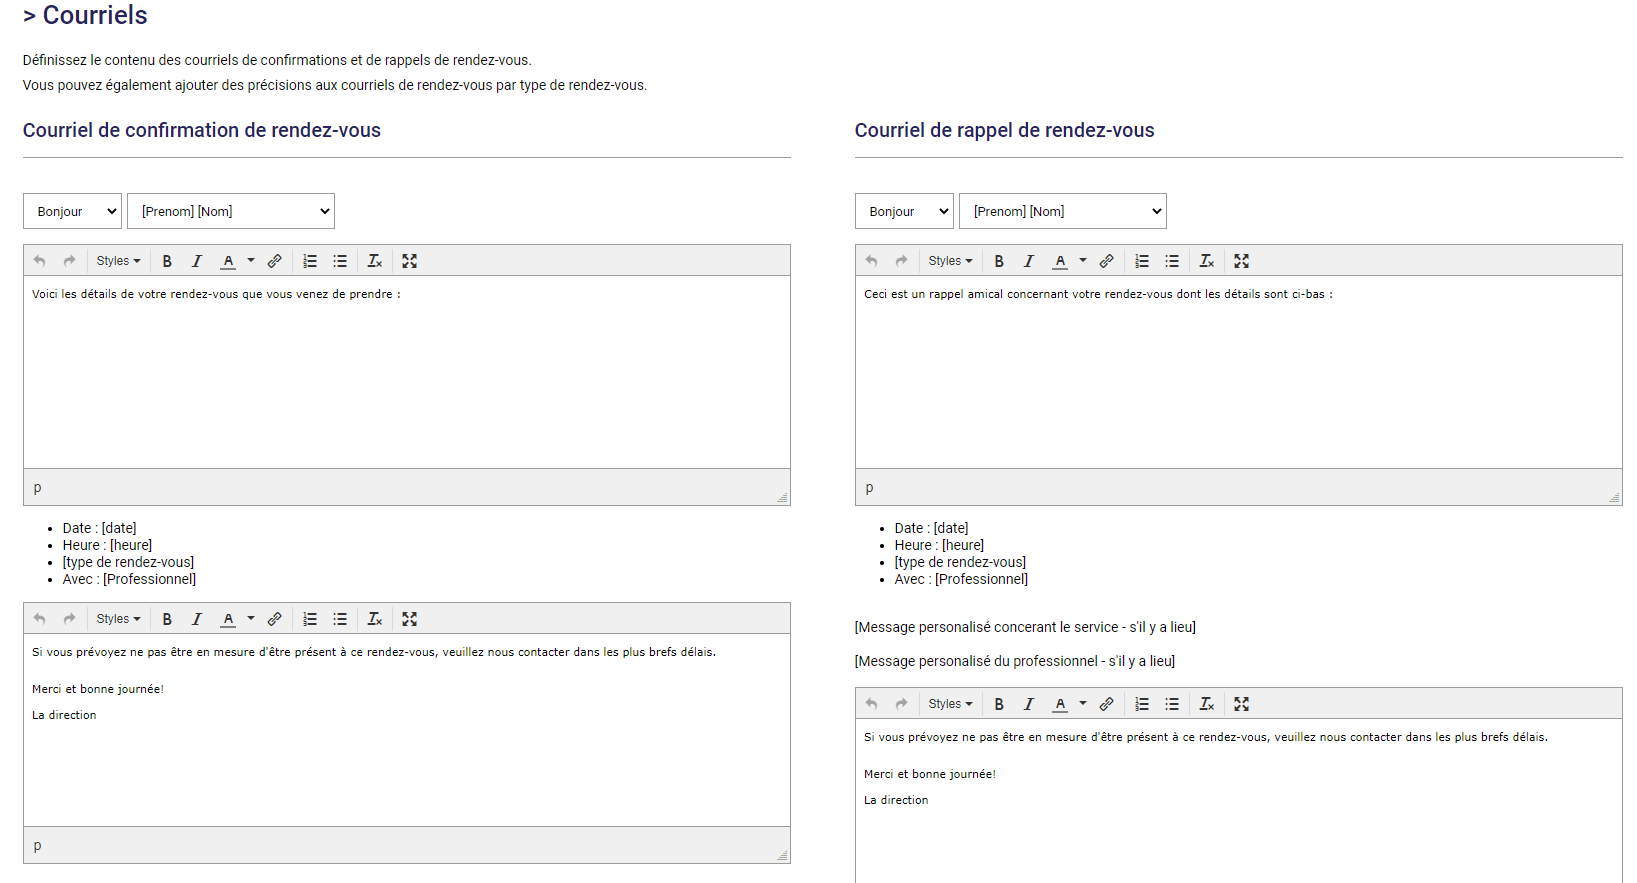The width and height of the screenshot is (1637, 883).
Task: Open Styles menu in confirmation's bottom editor
Action: click(x=118, y=619)
